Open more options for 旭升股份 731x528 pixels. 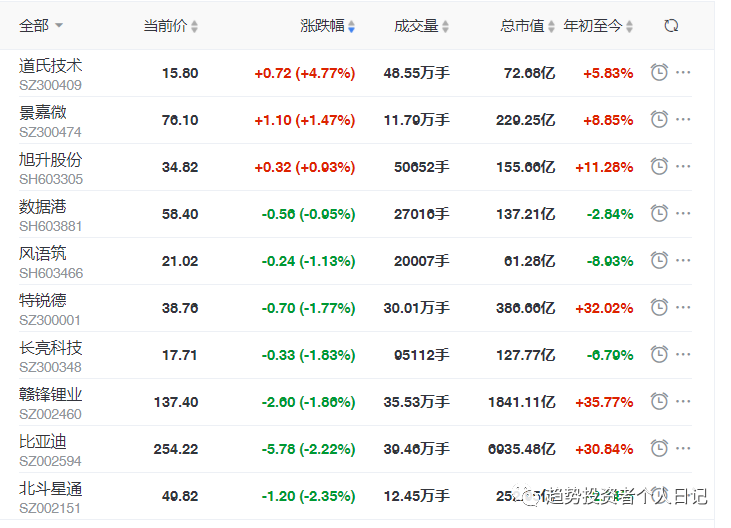pos(683,166)
